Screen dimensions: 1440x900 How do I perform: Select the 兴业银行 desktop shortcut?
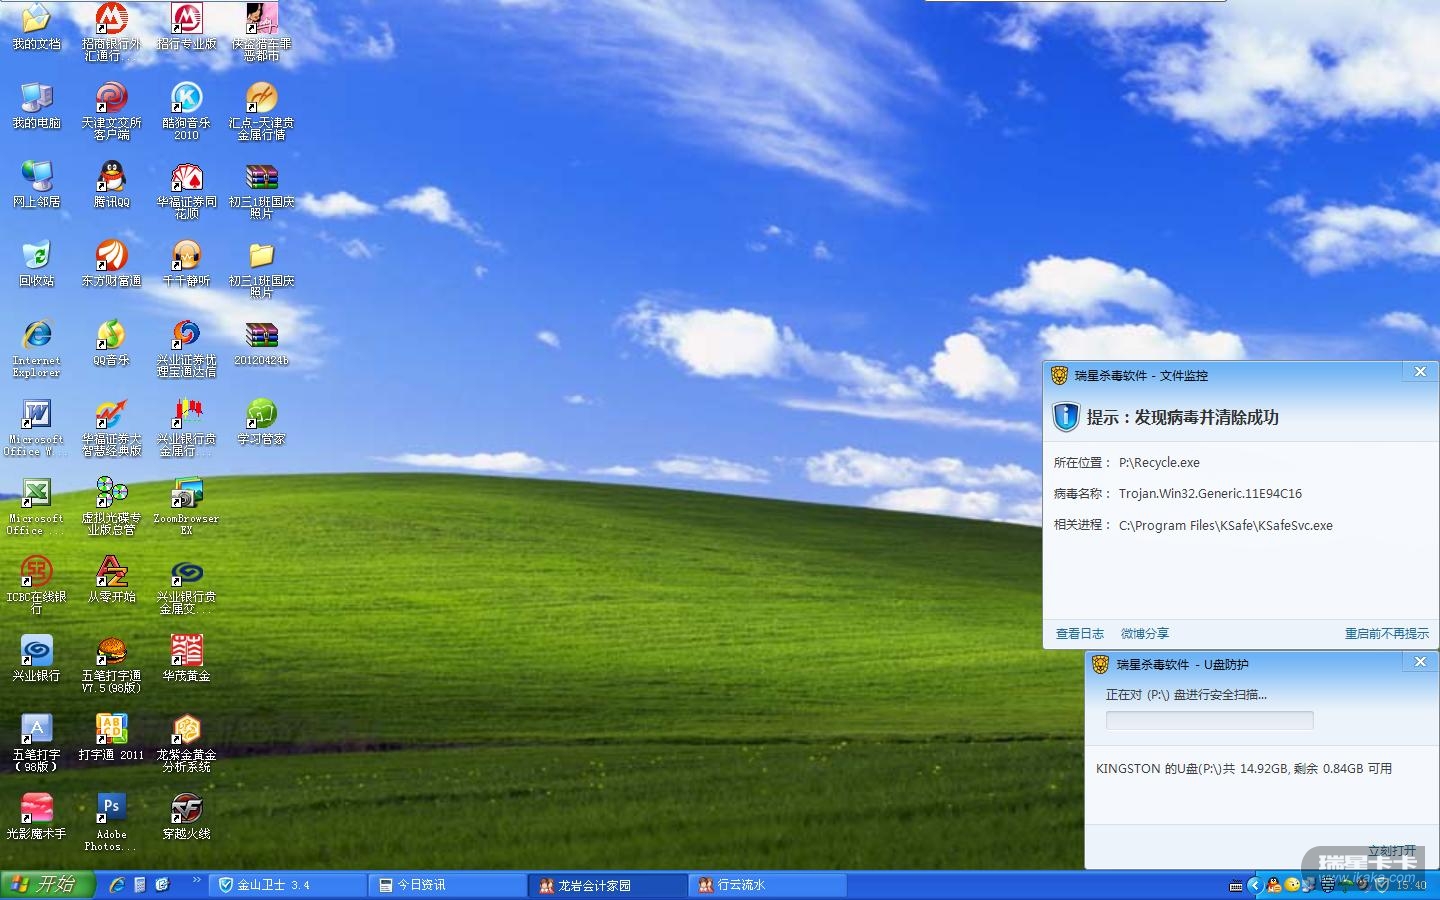pos(36,658)
